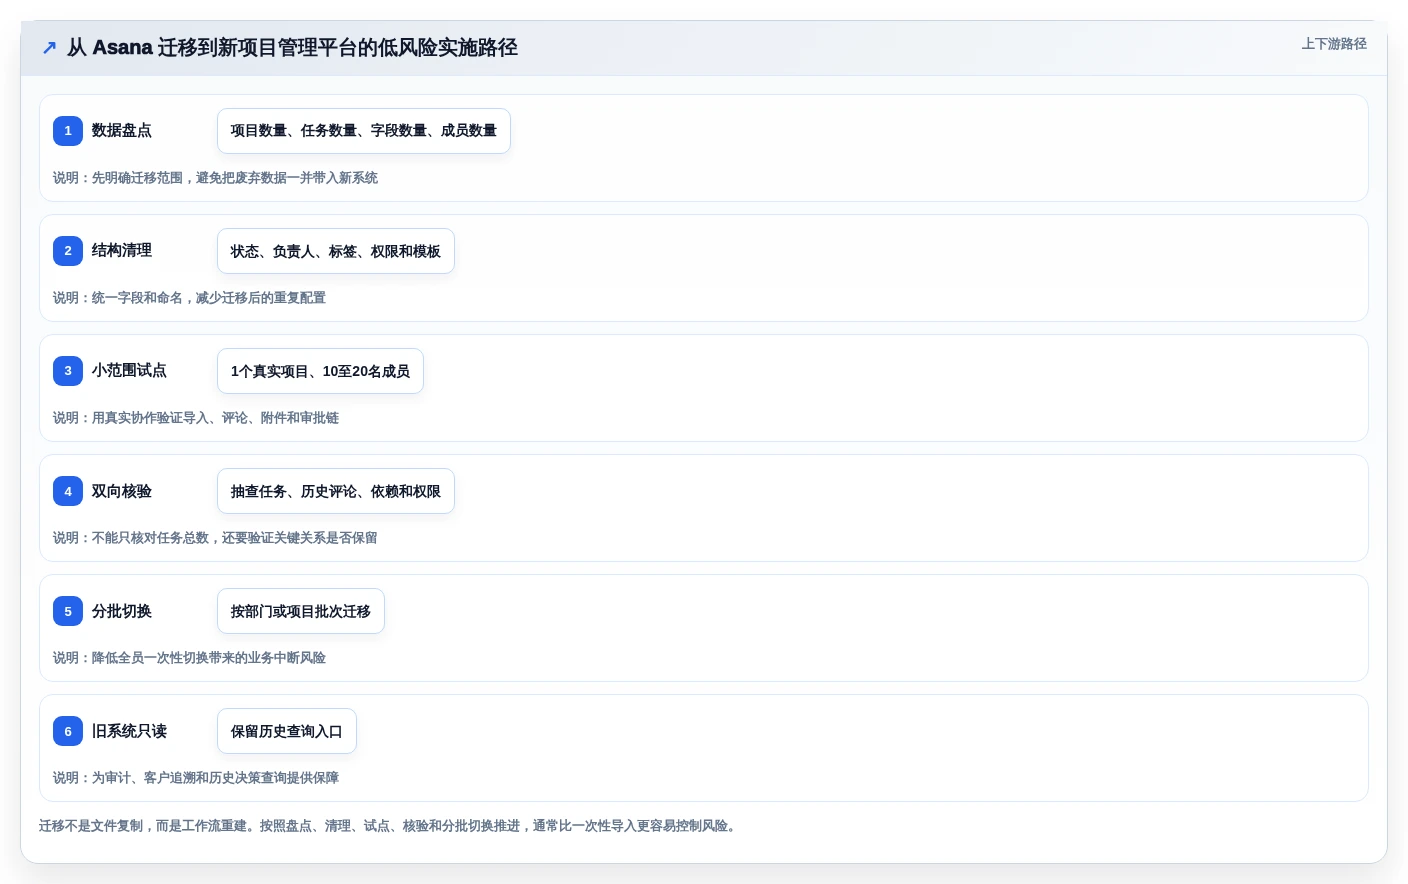Select step badge number 5
This screenshot has width=1408, height=884.
tap(68, 611)
